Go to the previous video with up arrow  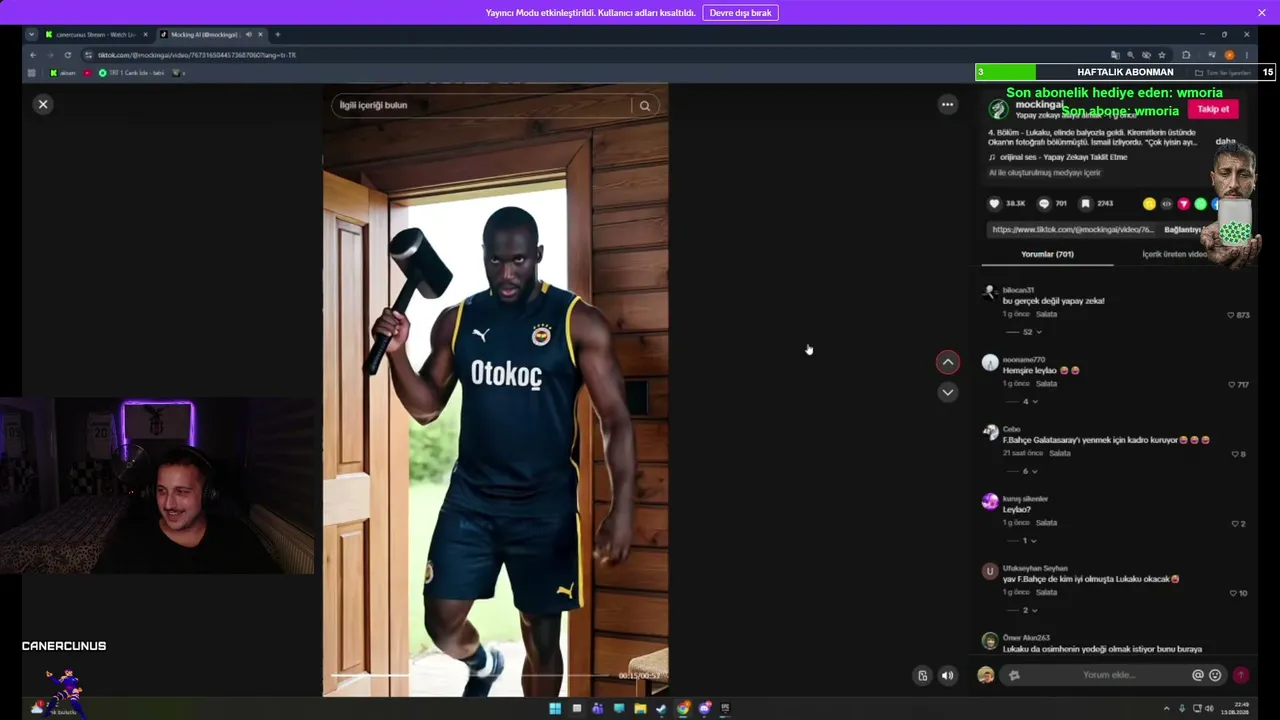point(947,362)
